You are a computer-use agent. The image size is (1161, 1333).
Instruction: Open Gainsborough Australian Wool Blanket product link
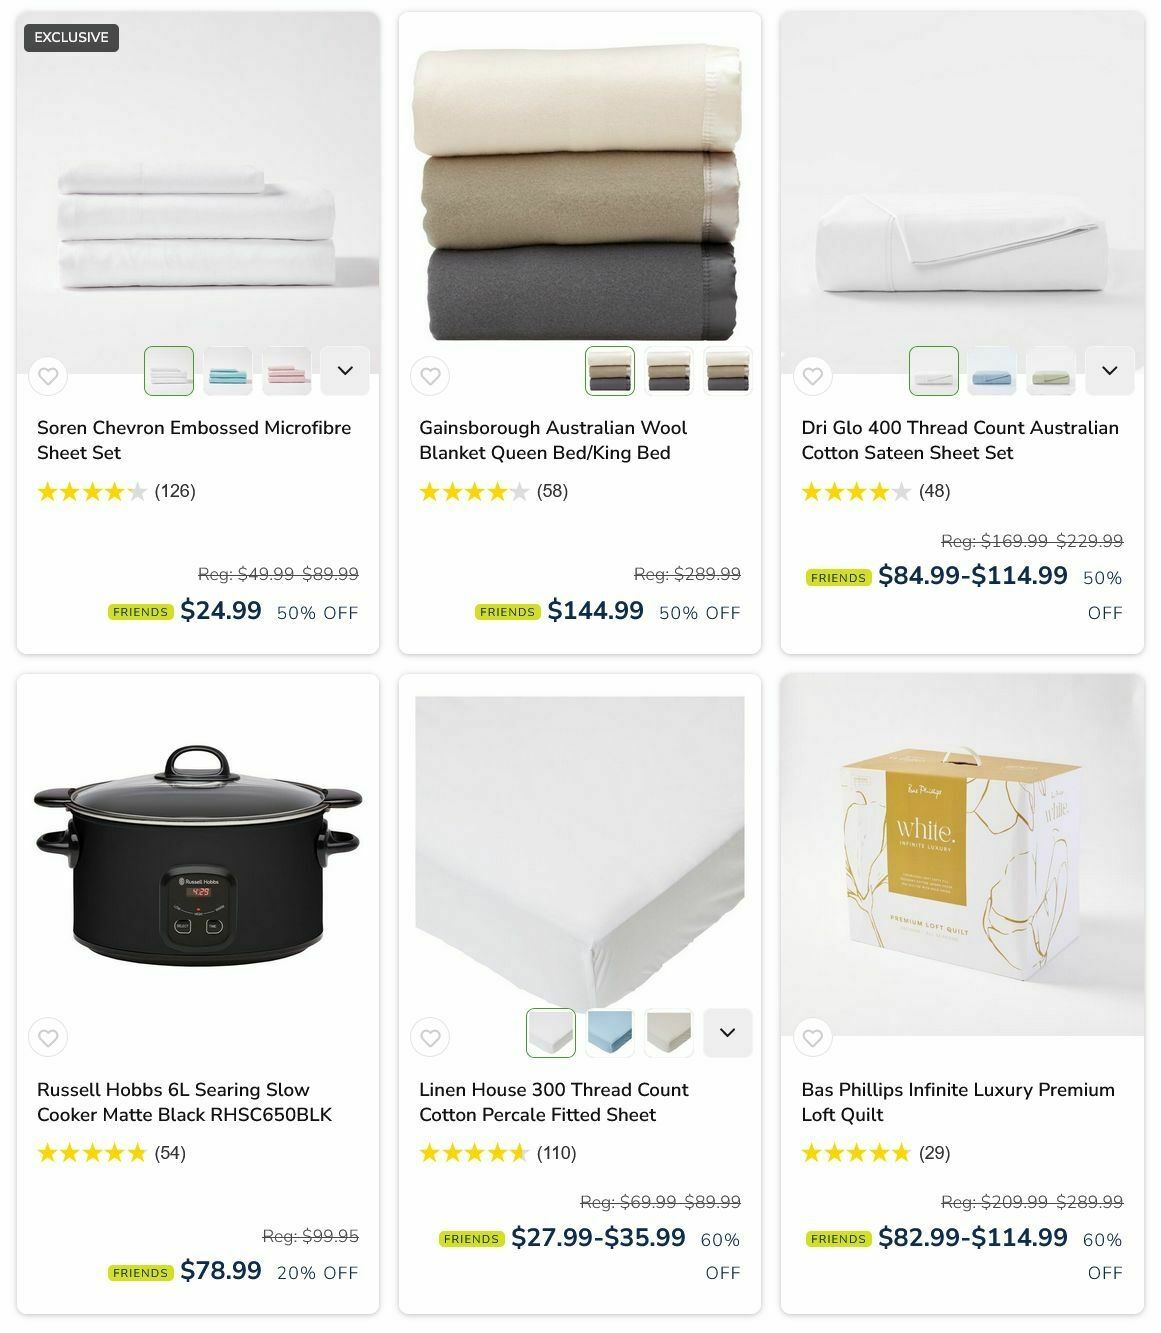click(x=553, y=440)
